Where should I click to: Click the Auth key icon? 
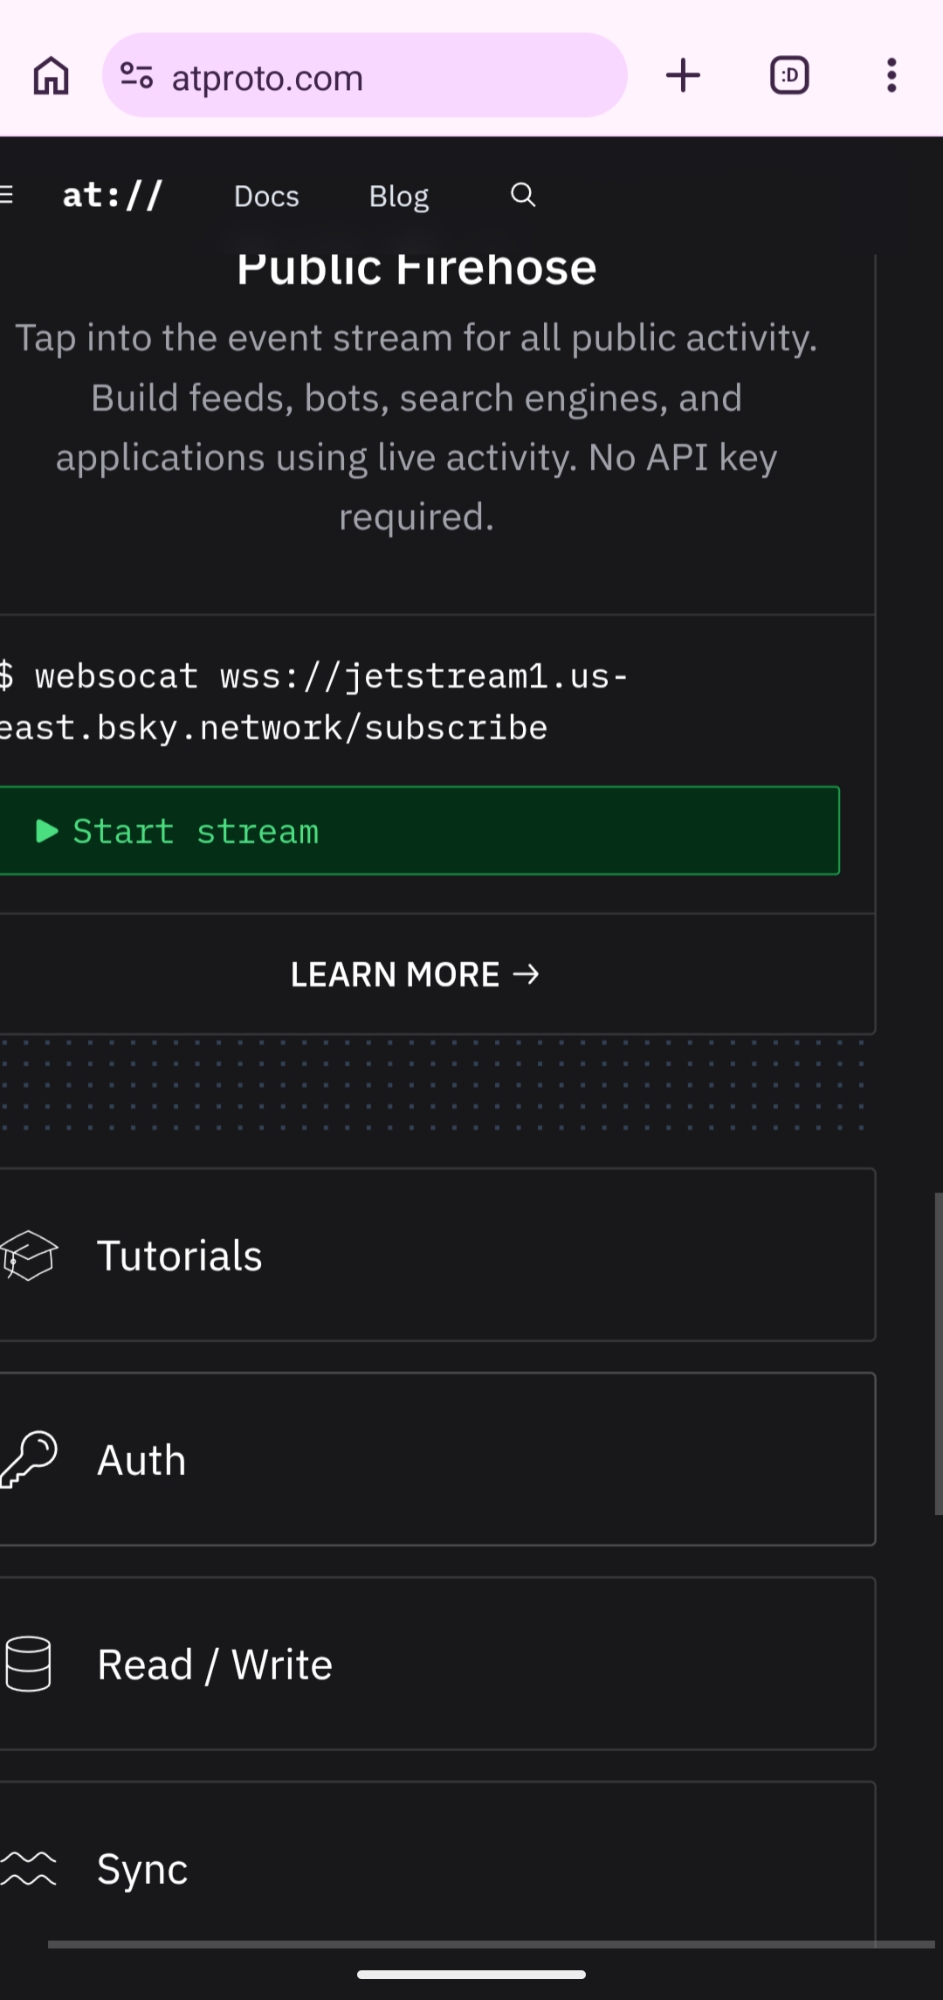[29, 1460]
